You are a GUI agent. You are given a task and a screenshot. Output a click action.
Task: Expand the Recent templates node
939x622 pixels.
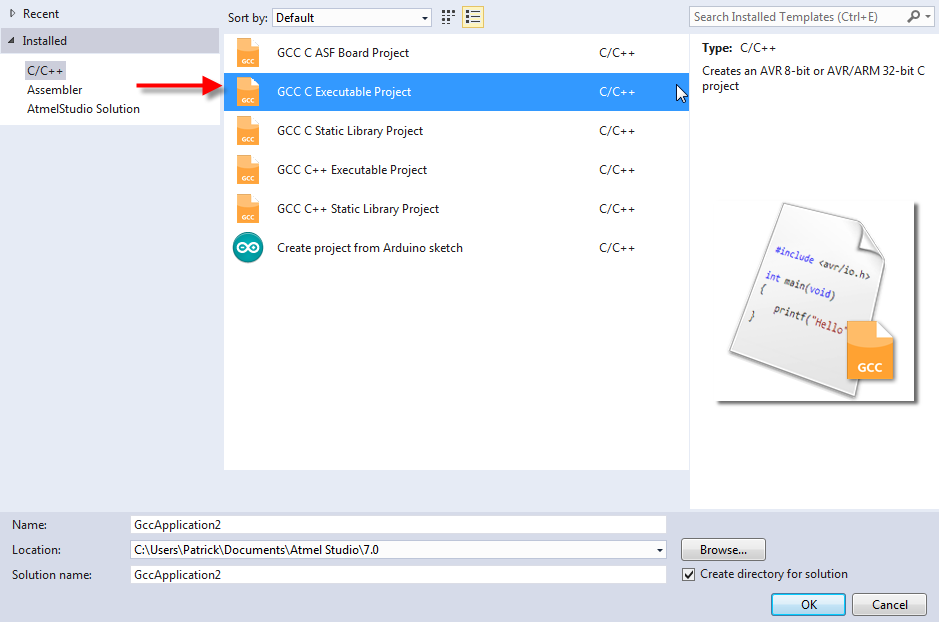(12, 13)
